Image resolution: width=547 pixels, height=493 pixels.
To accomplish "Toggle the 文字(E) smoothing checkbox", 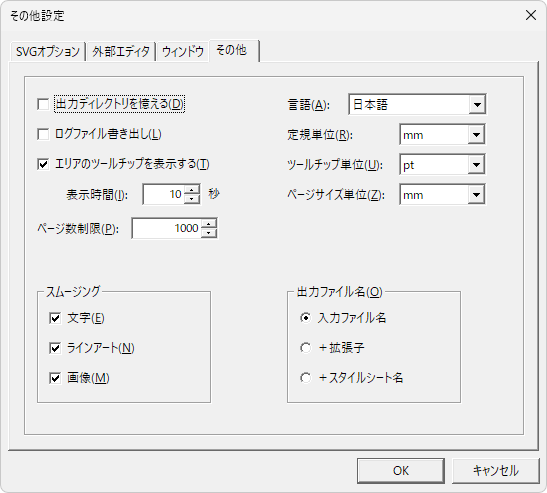I will (x=55, y=318).
